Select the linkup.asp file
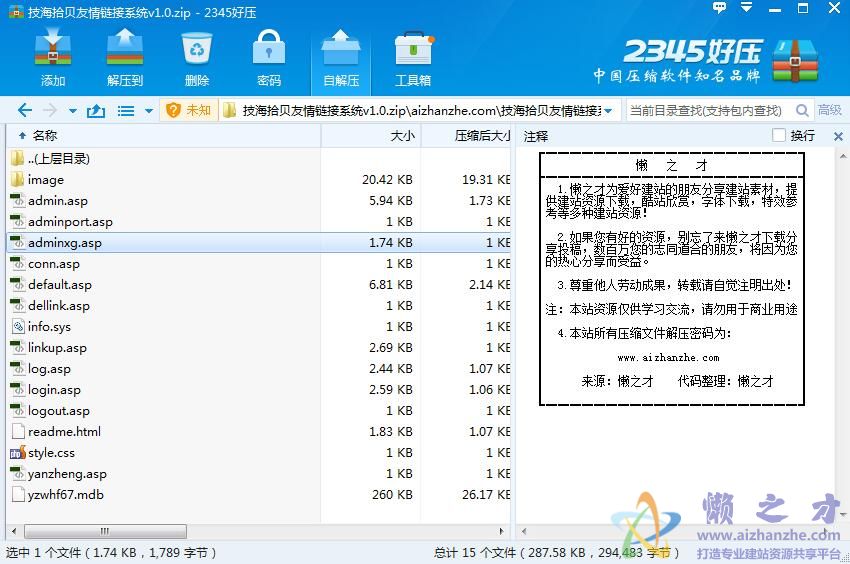This screenshot has width=850, height=564. [x=259, y=348]
